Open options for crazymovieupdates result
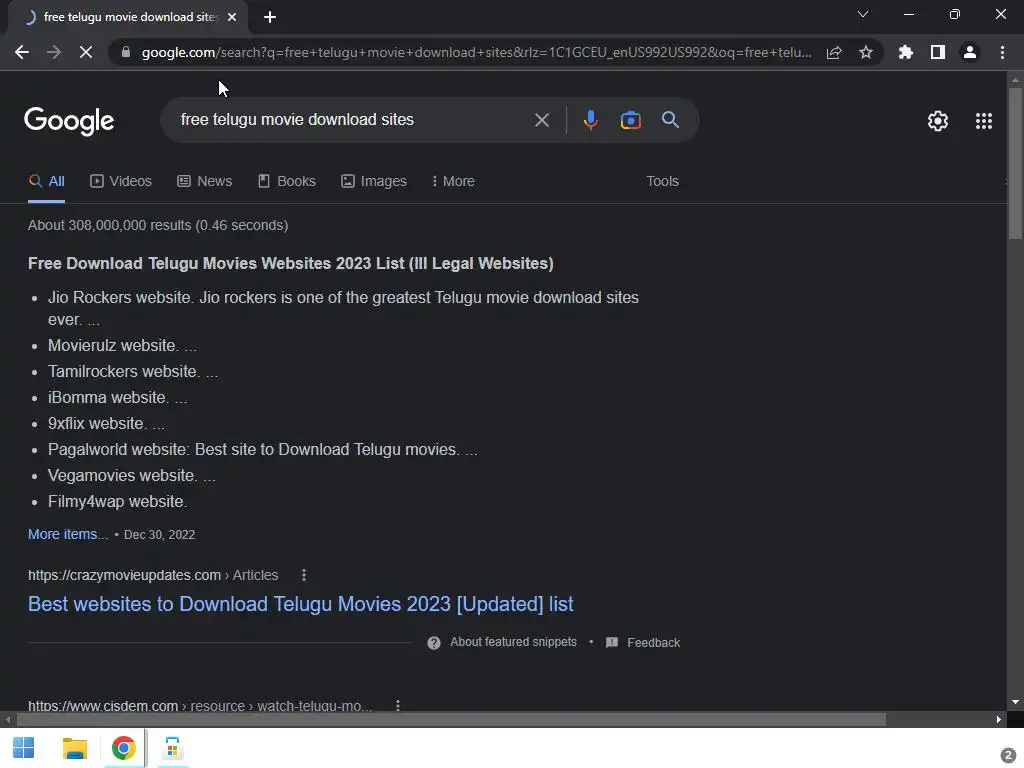 (x=304, y=575)
